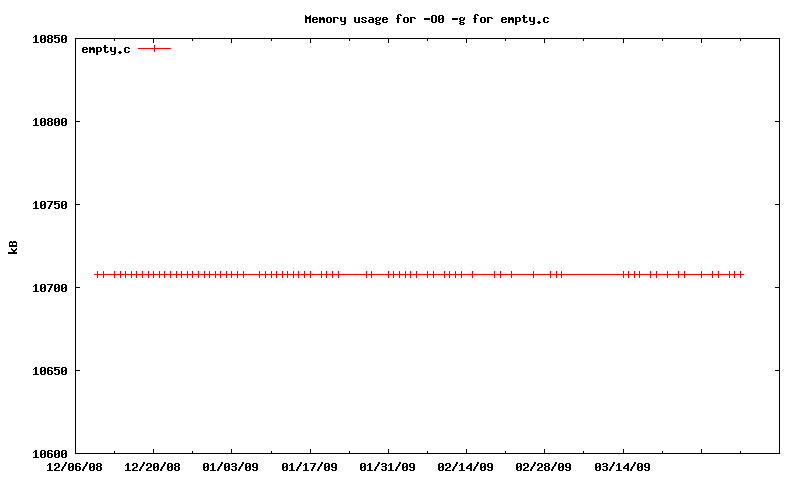Click the 01/17/09 x-axis date
This screenshot has width=800, height=480.
pos(310,467)
